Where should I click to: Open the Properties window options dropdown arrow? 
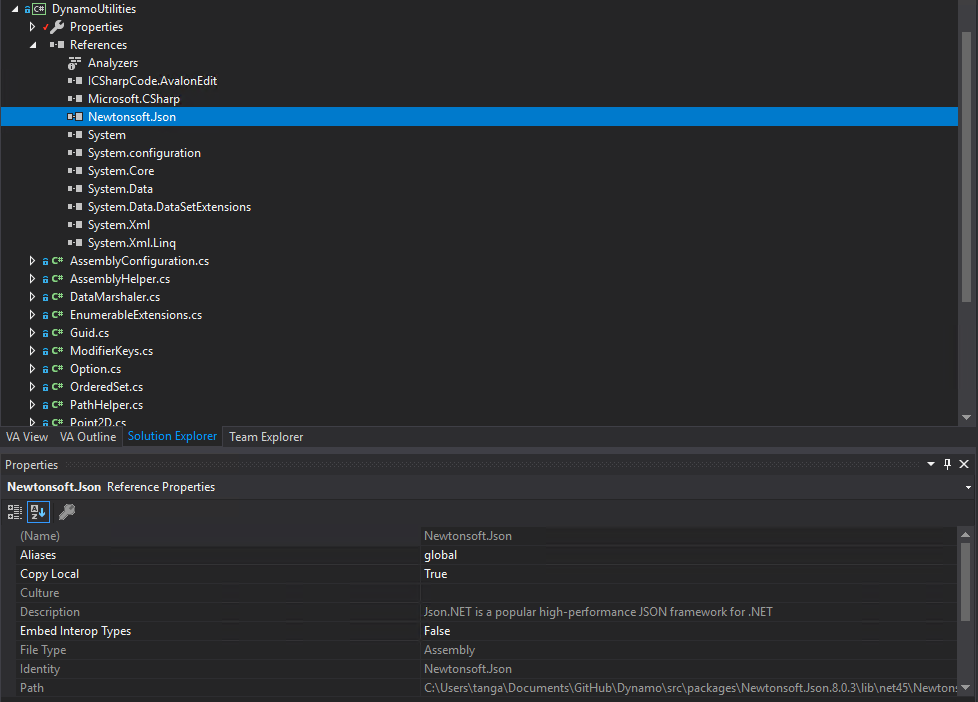pyautogui.click(x=931, y=464)
